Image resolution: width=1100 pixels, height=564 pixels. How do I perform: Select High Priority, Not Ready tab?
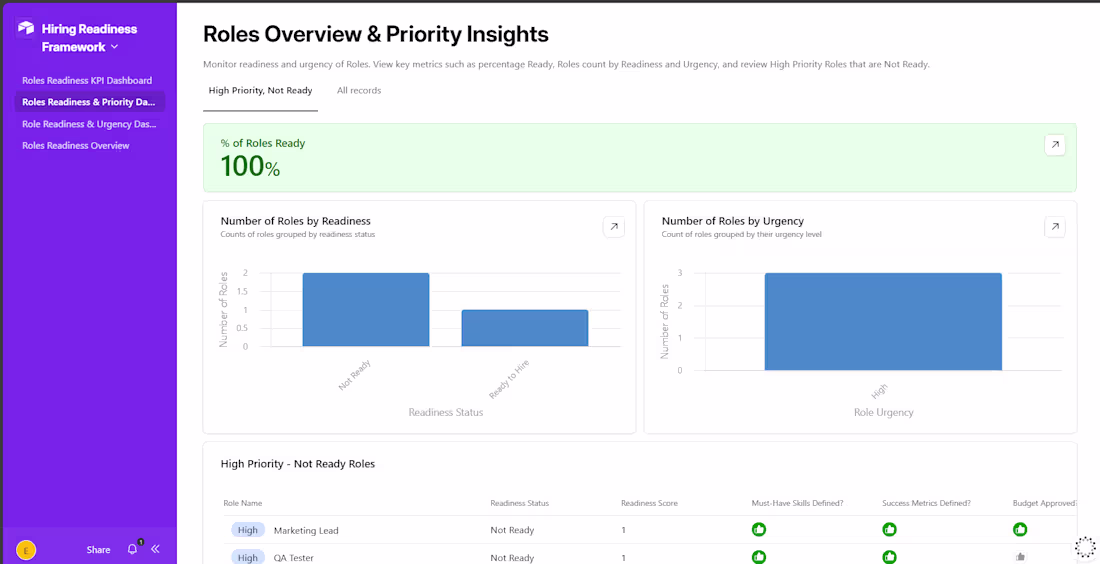tap(260, 91)
